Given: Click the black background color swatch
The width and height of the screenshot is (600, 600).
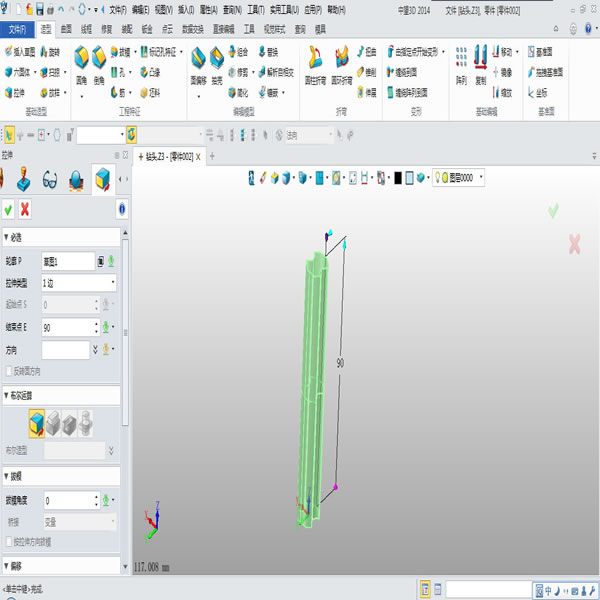Looking at the screenshot, I should 398,178.
